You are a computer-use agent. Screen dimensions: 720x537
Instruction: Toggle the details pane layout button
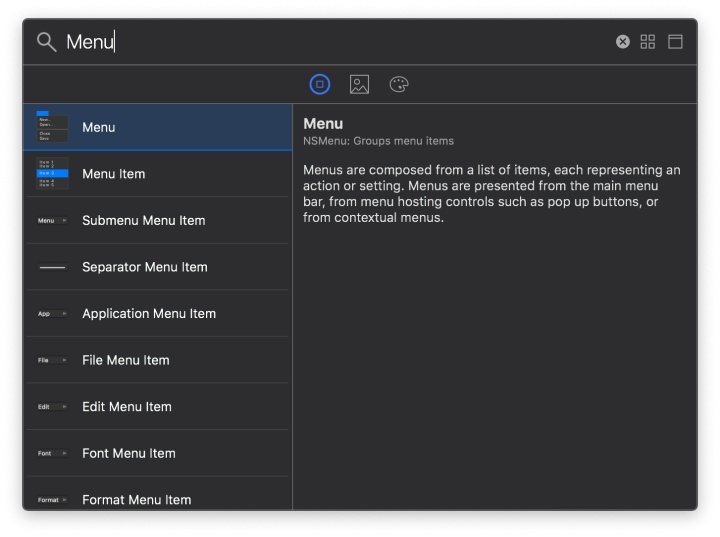tap(675, 42)
